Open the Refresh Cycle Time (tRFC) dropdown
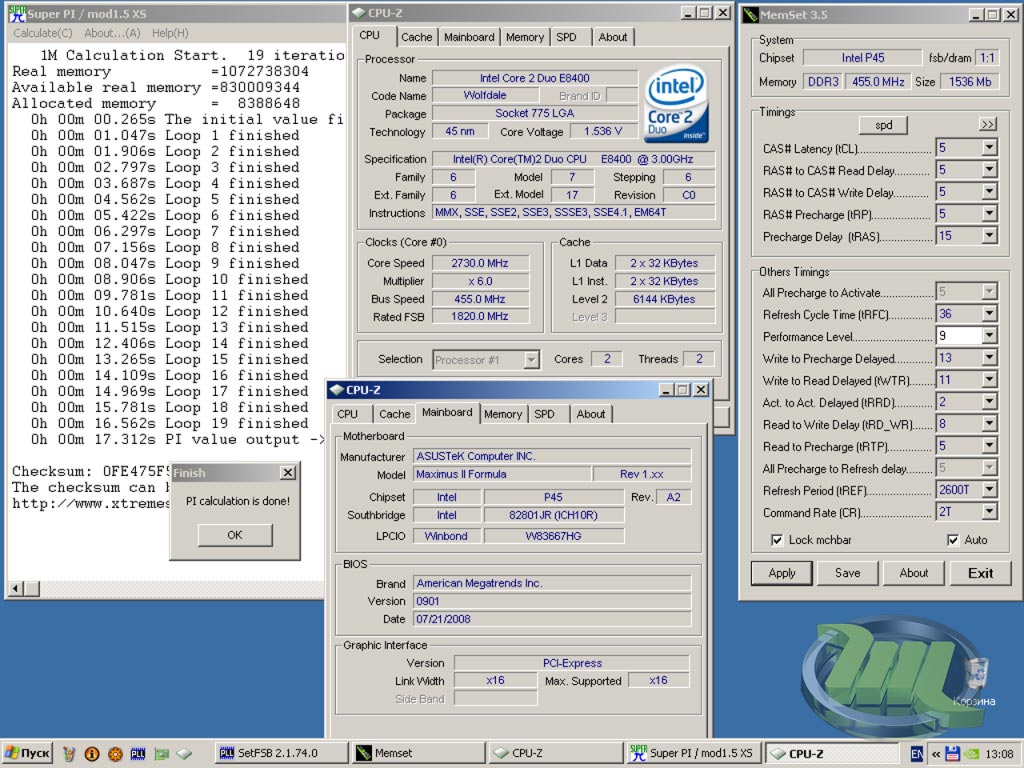The width and height of the screenshot is (1024, 768). click(989, 314)
